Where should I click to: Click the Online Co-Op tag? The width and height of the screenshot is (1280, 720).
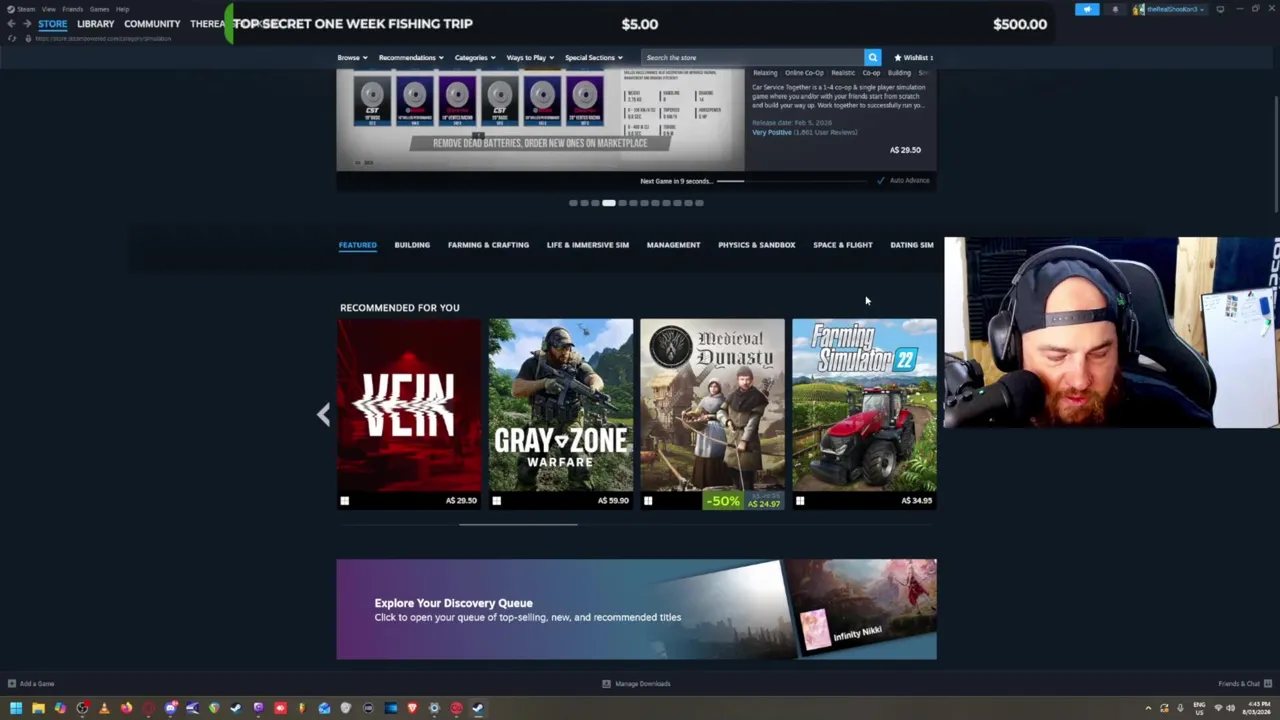click(x=804, y=73)
